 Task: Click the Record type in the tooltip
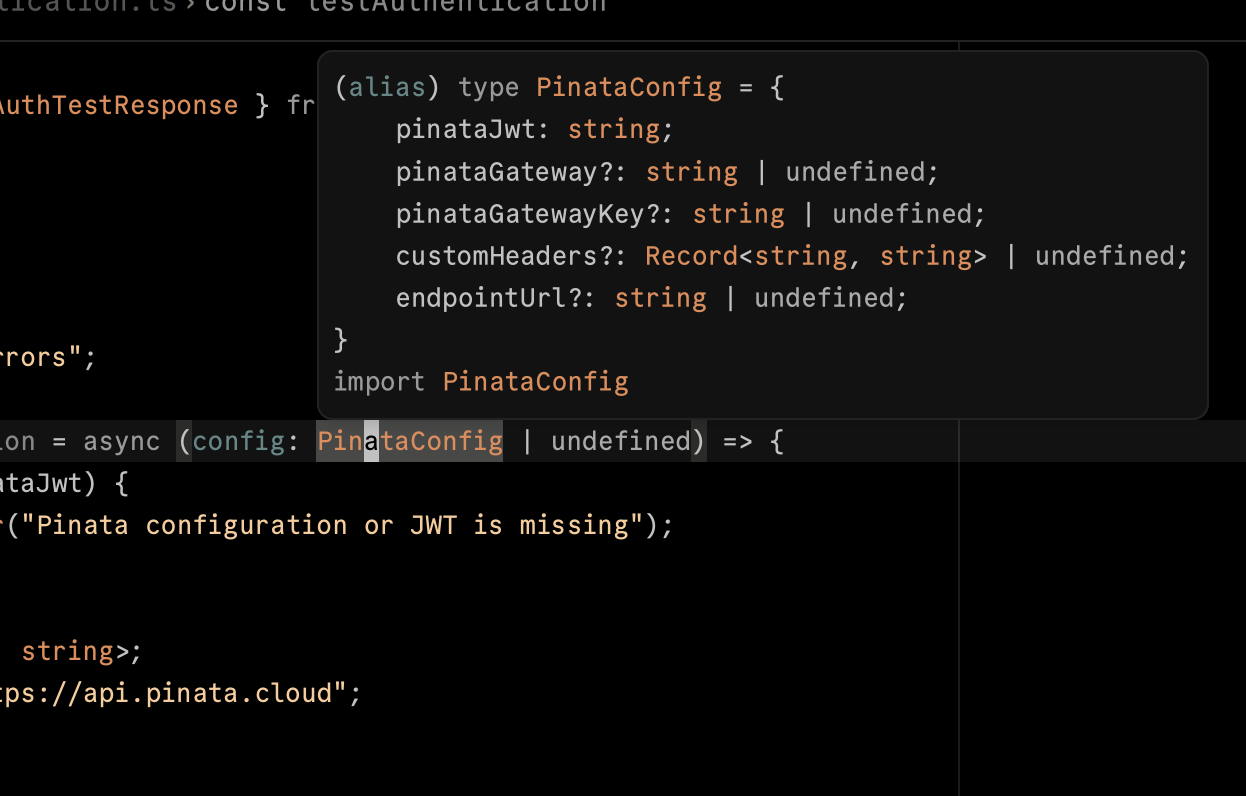coord(691,256)
